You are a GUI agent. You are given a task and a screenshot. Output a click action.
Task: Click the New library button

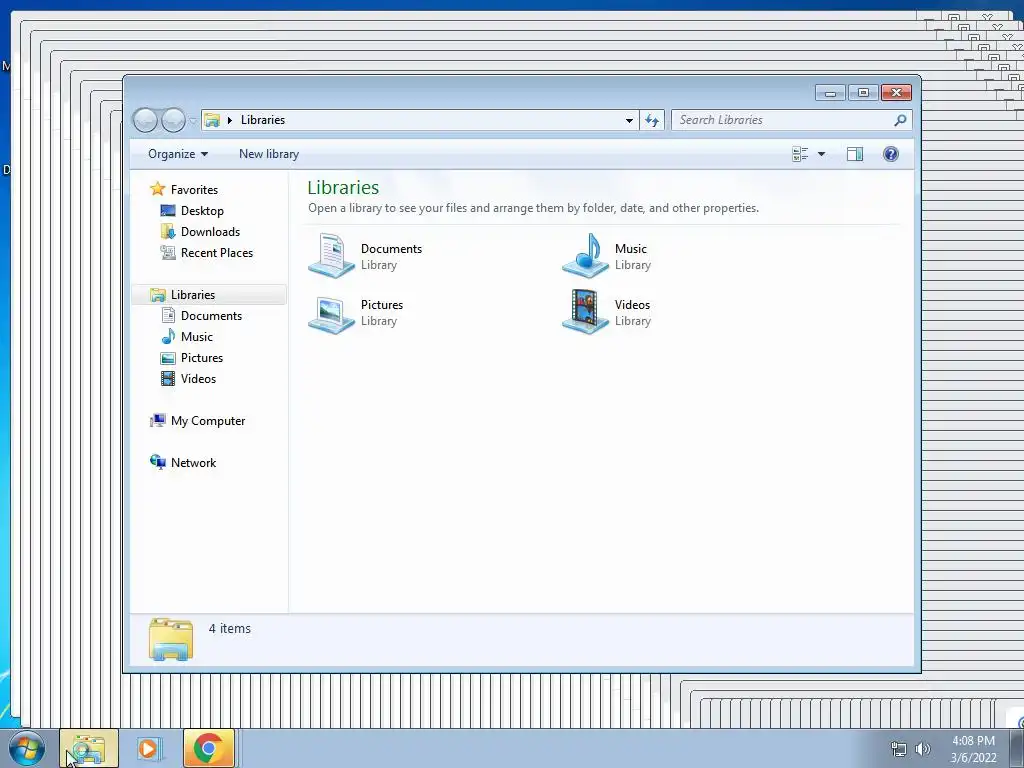(269, 154)
